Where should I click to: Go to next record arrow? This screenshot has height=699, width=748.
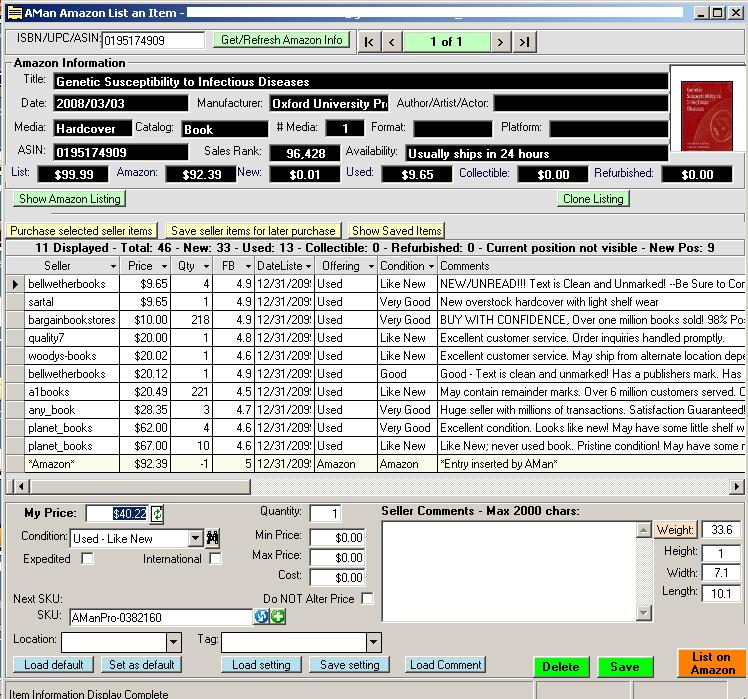coord(500,42)
